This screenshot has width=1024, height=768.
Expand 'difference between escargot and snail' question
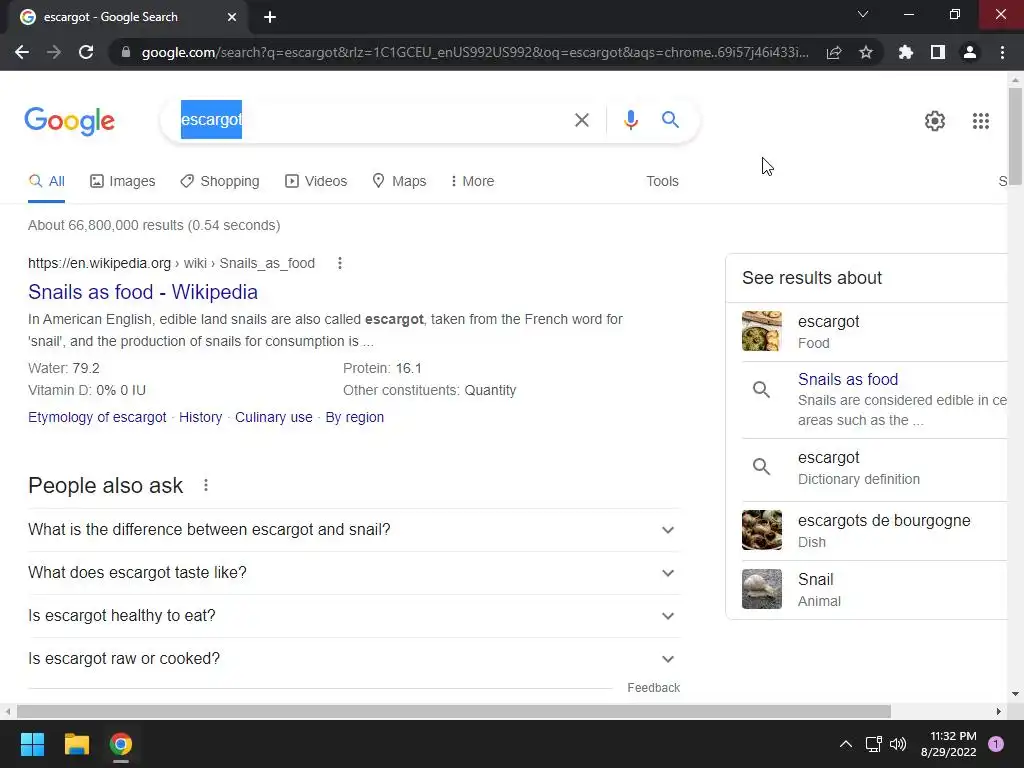pyautogui.click(x=353, y=530)
